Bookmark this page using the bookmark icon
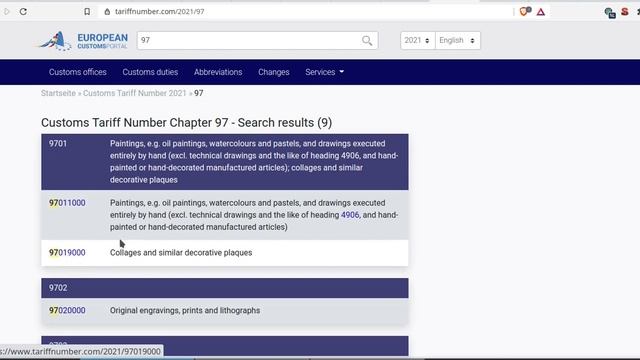Screen dimensions: 640x360 point(87,11)
